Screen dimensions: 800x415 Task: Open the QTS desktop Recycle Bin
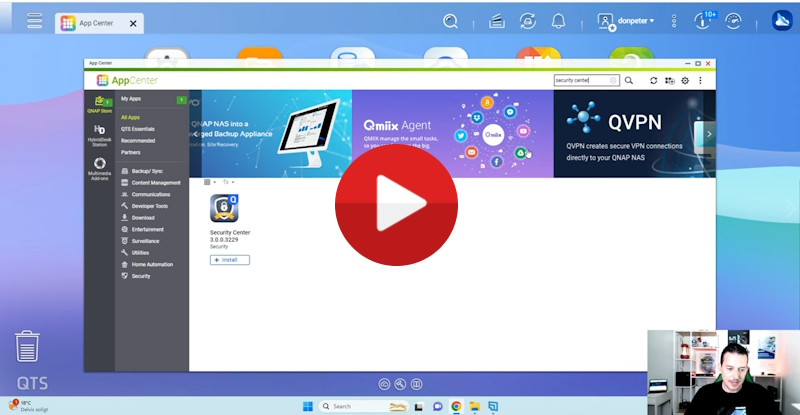tap(27, 346)
